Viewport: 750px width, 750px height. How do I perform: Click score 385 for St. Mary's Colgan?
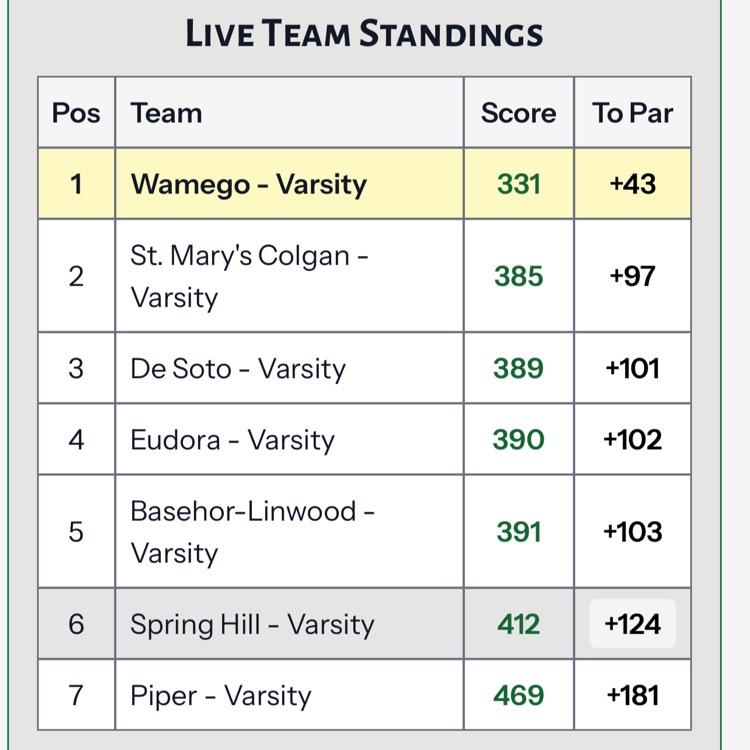(x=518, y=276)
